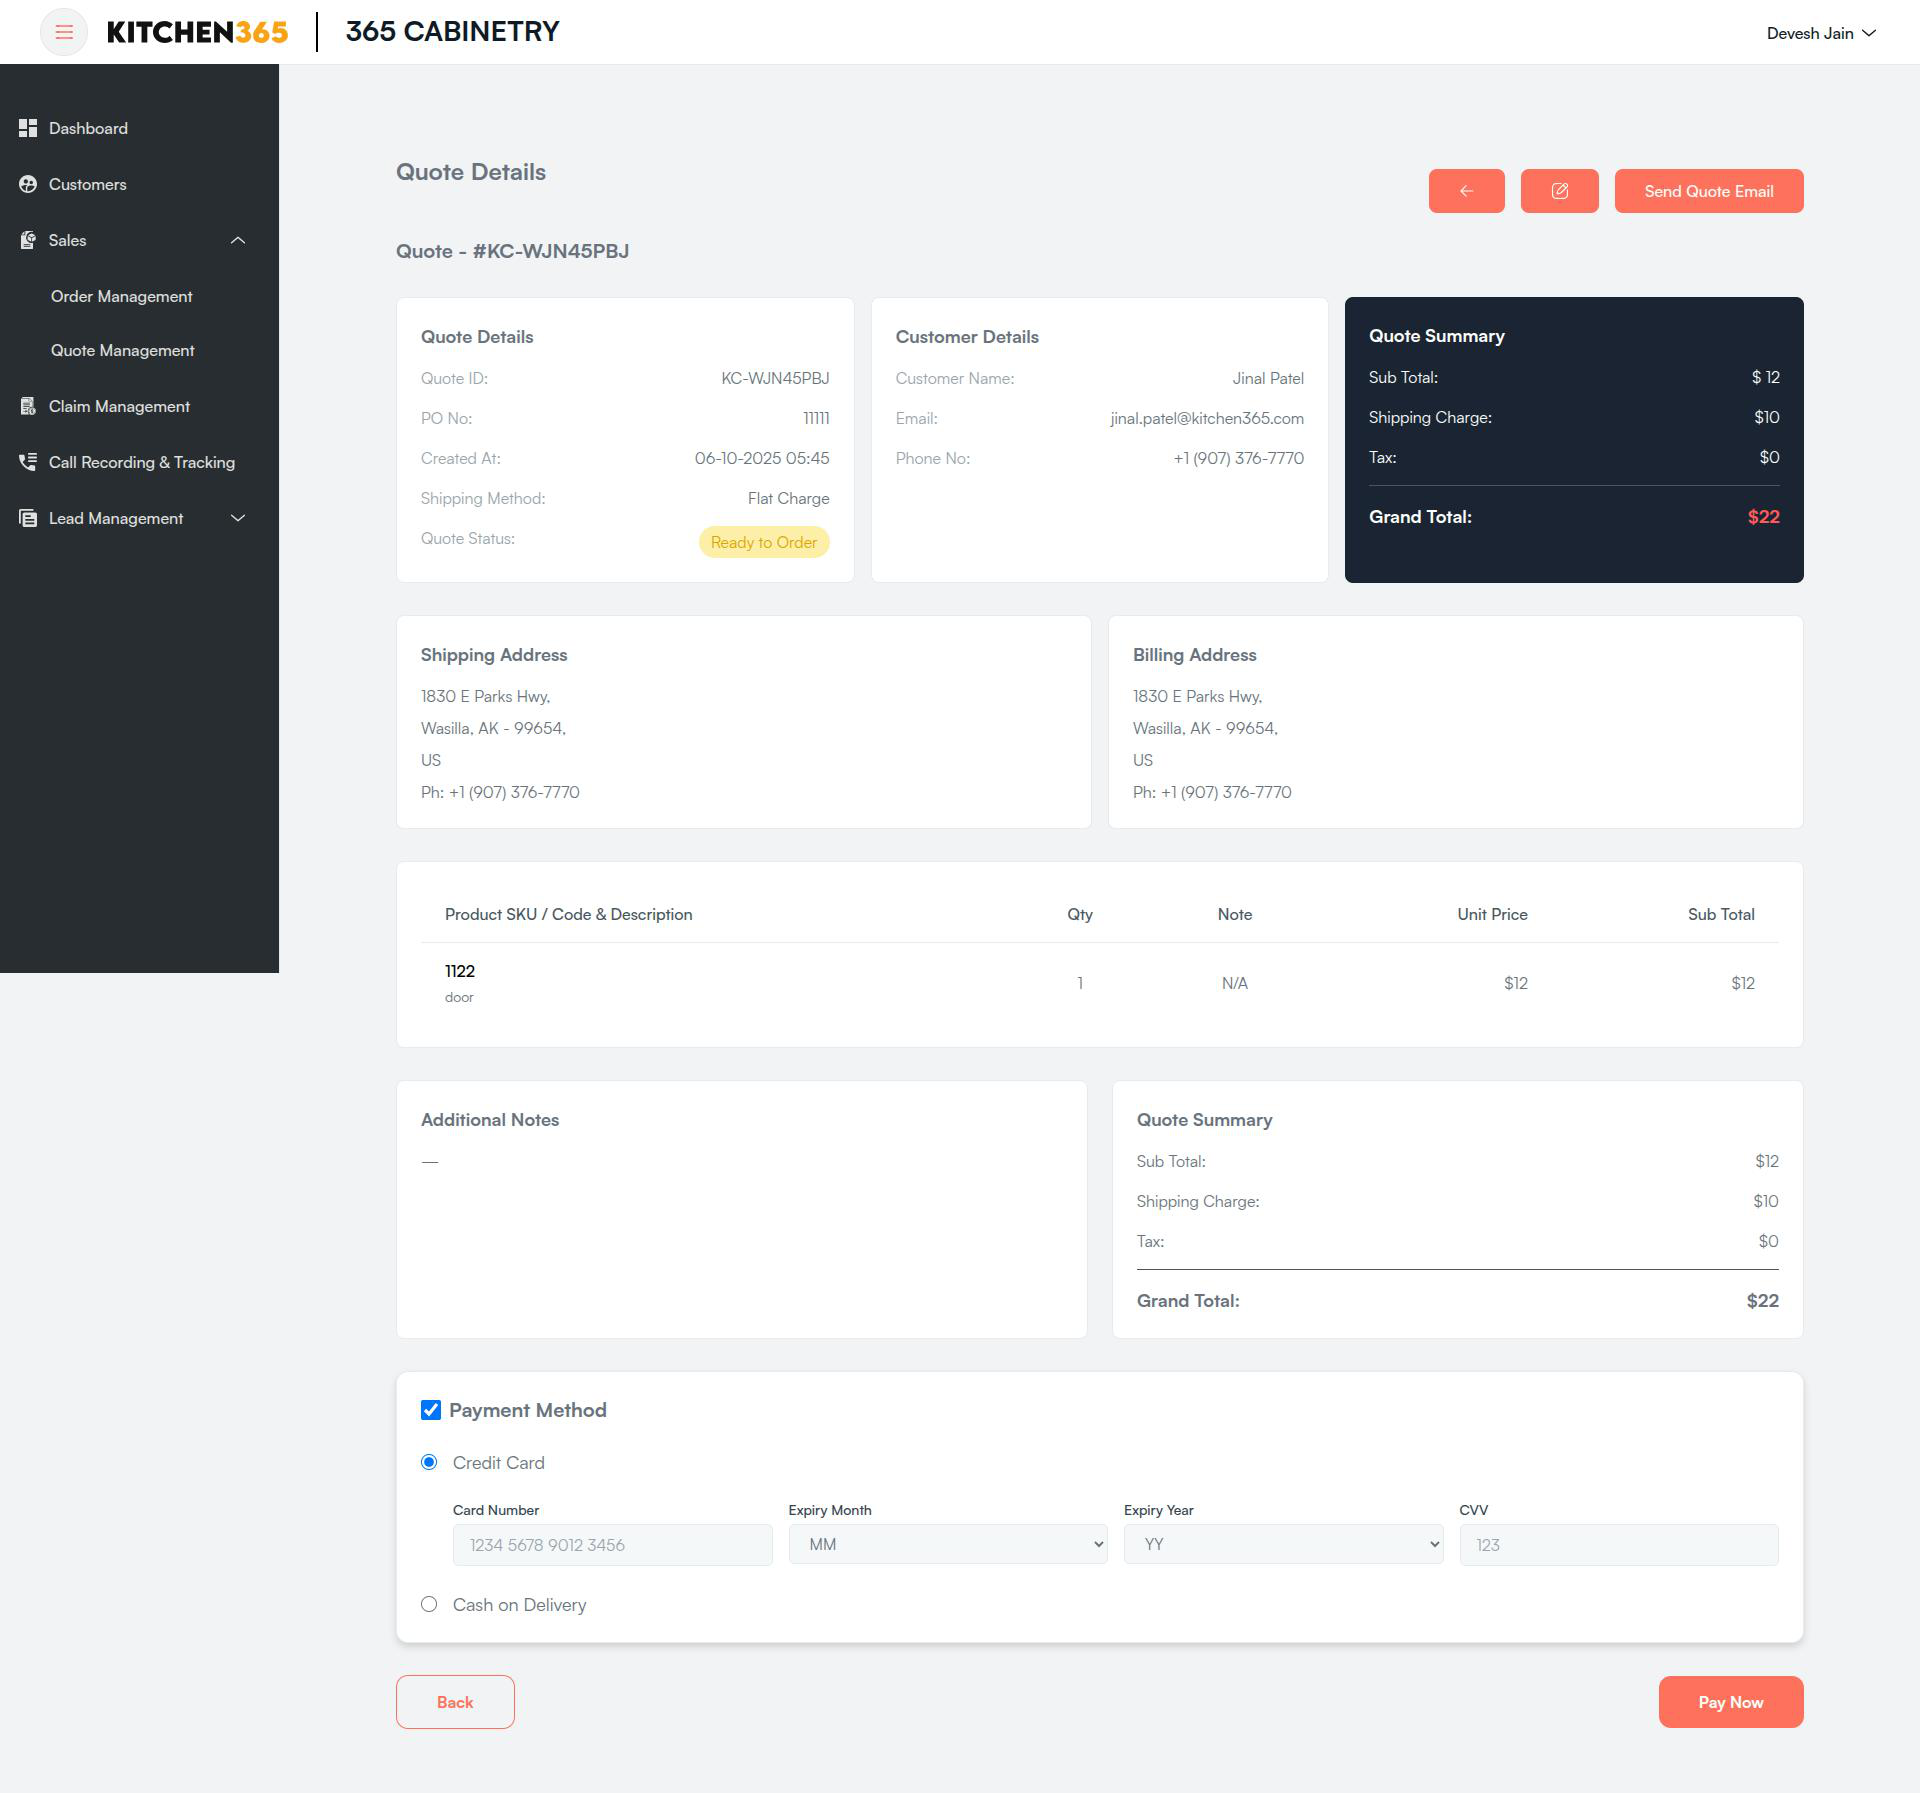The height and width of the screenshot is (1793, 1920).
Task: Uncheck the Payment Method checkbox
Action: click(431, 1410)
